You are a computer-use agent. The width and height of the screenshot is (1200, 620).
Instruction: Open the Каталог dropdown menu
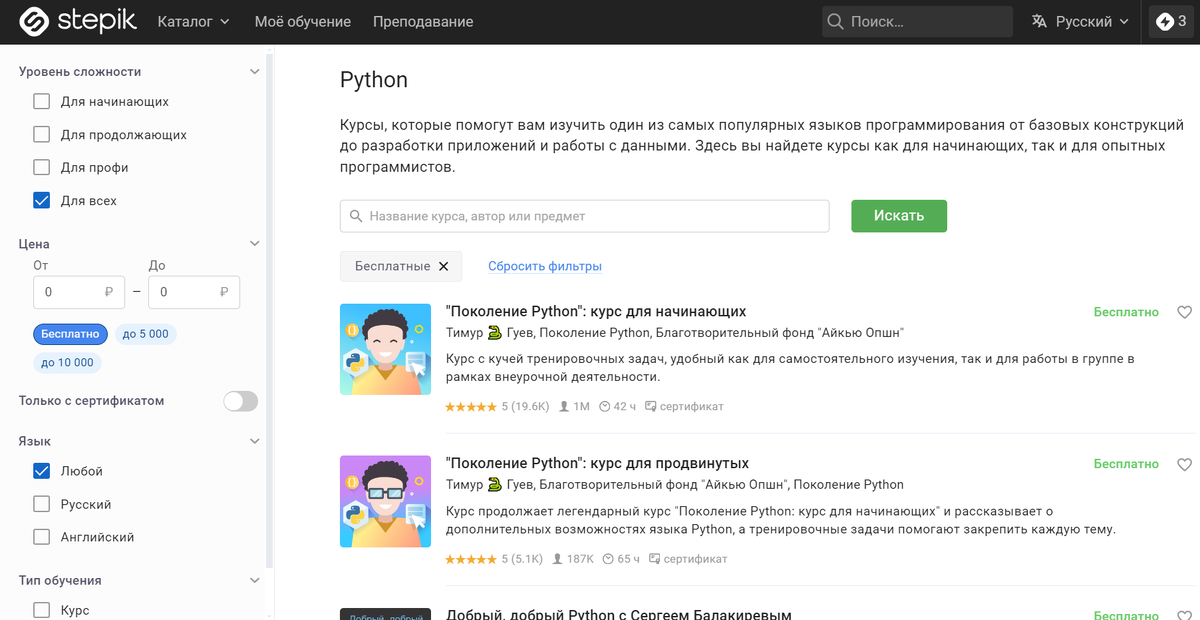click(193, 21)
